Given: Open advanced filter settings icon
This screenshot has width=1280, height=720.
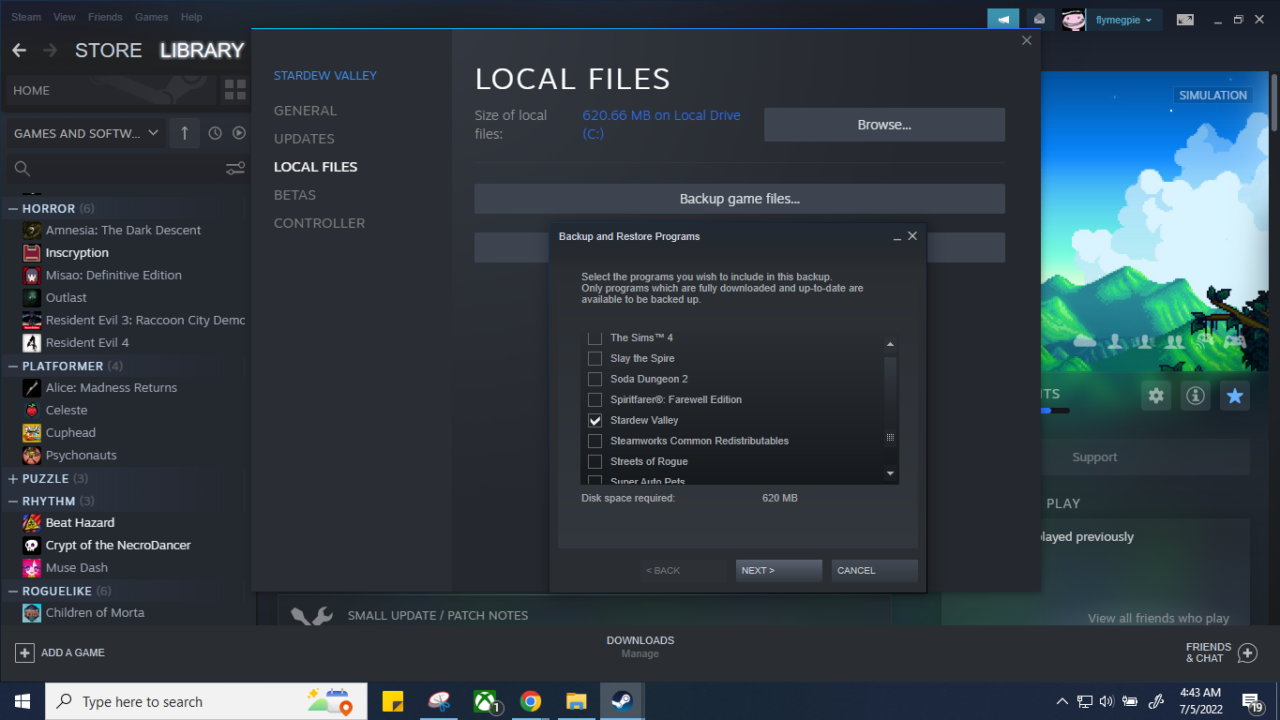Looking at the screenshot, I should click(x=235, y=169).
